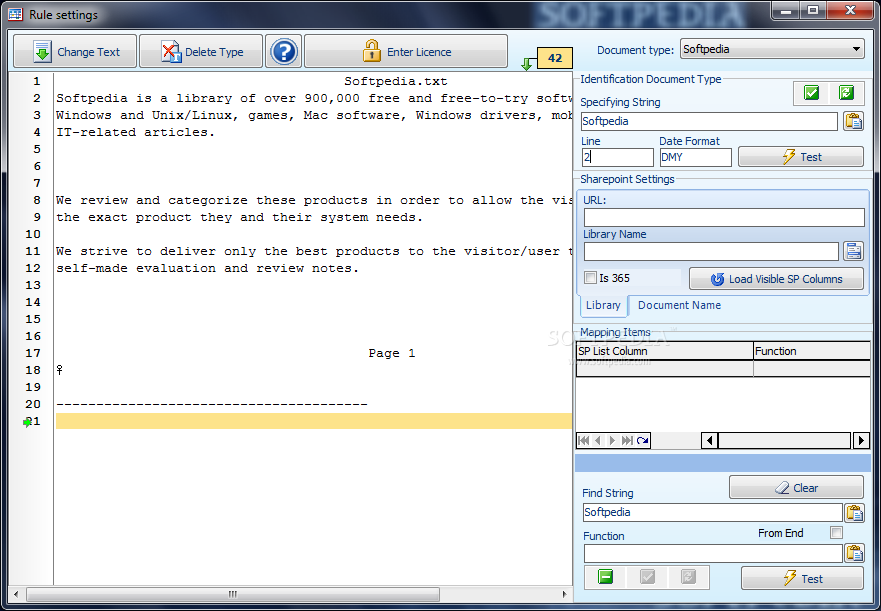The width and height of the screenshot is (881, 611).
Task: Click the Delete Type button
Action: tap(201, 52)
